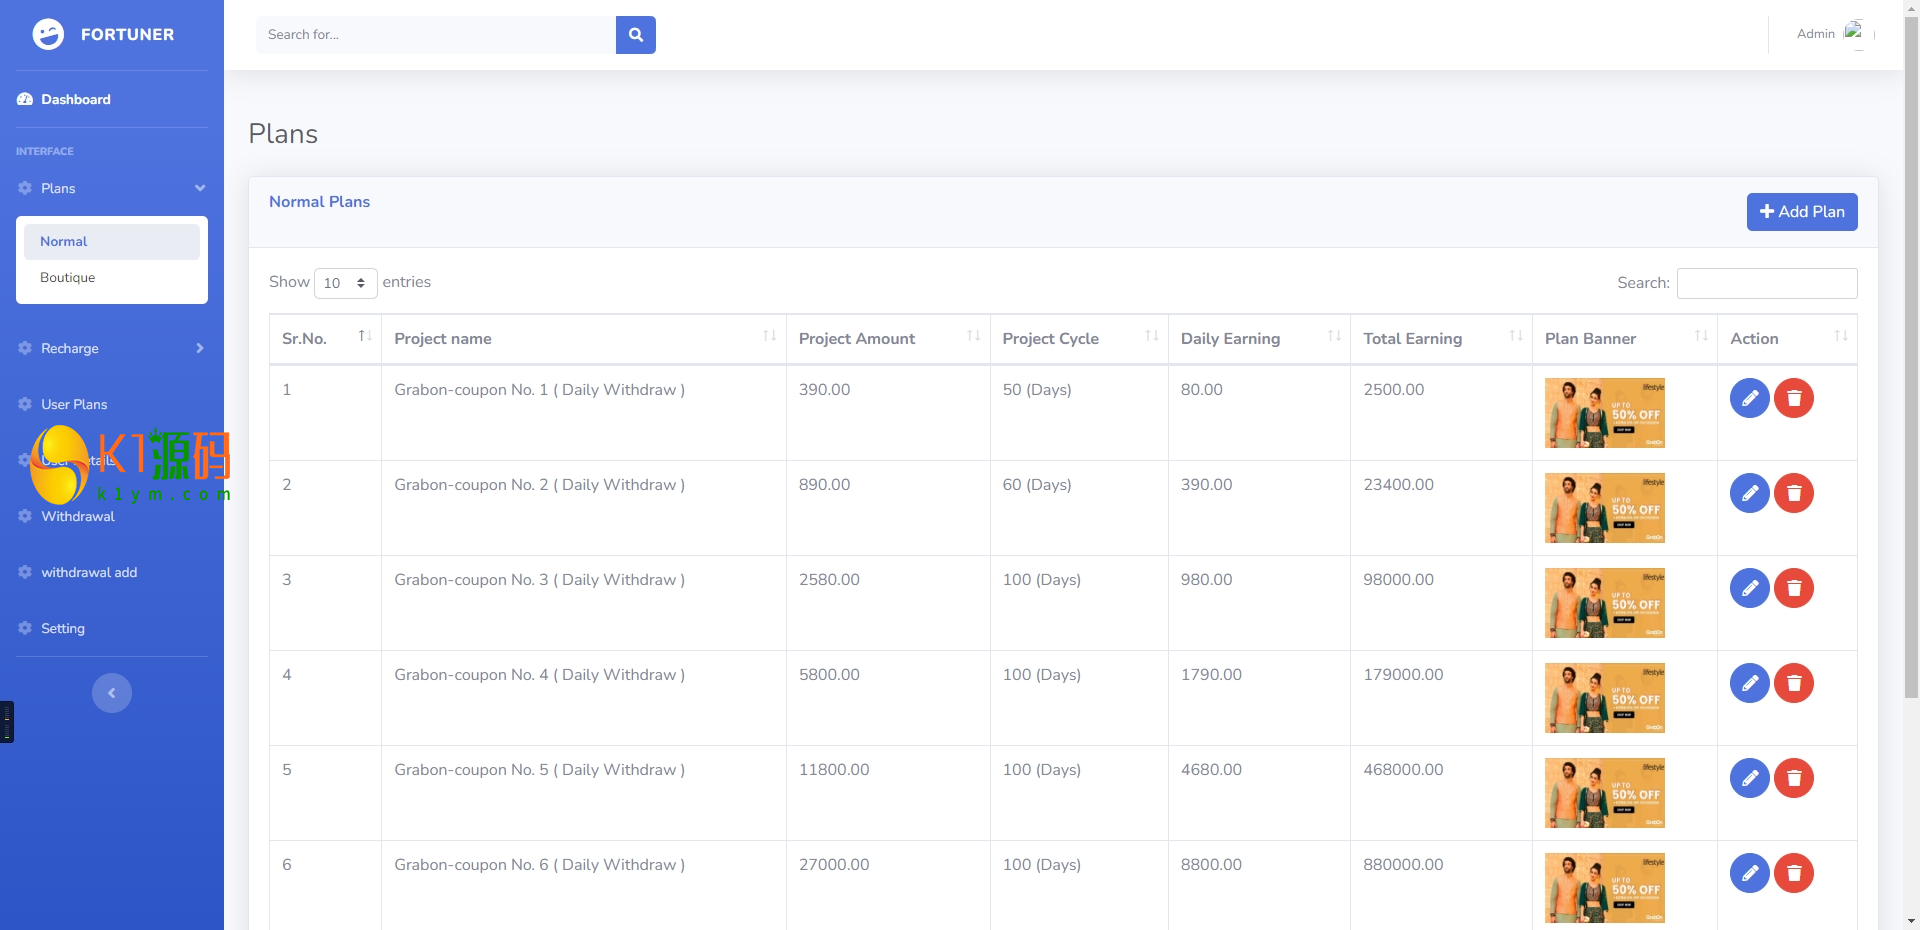Open the show entries count dropdown
Viewport: 1920px width, 930px height.
click(345, 283)
